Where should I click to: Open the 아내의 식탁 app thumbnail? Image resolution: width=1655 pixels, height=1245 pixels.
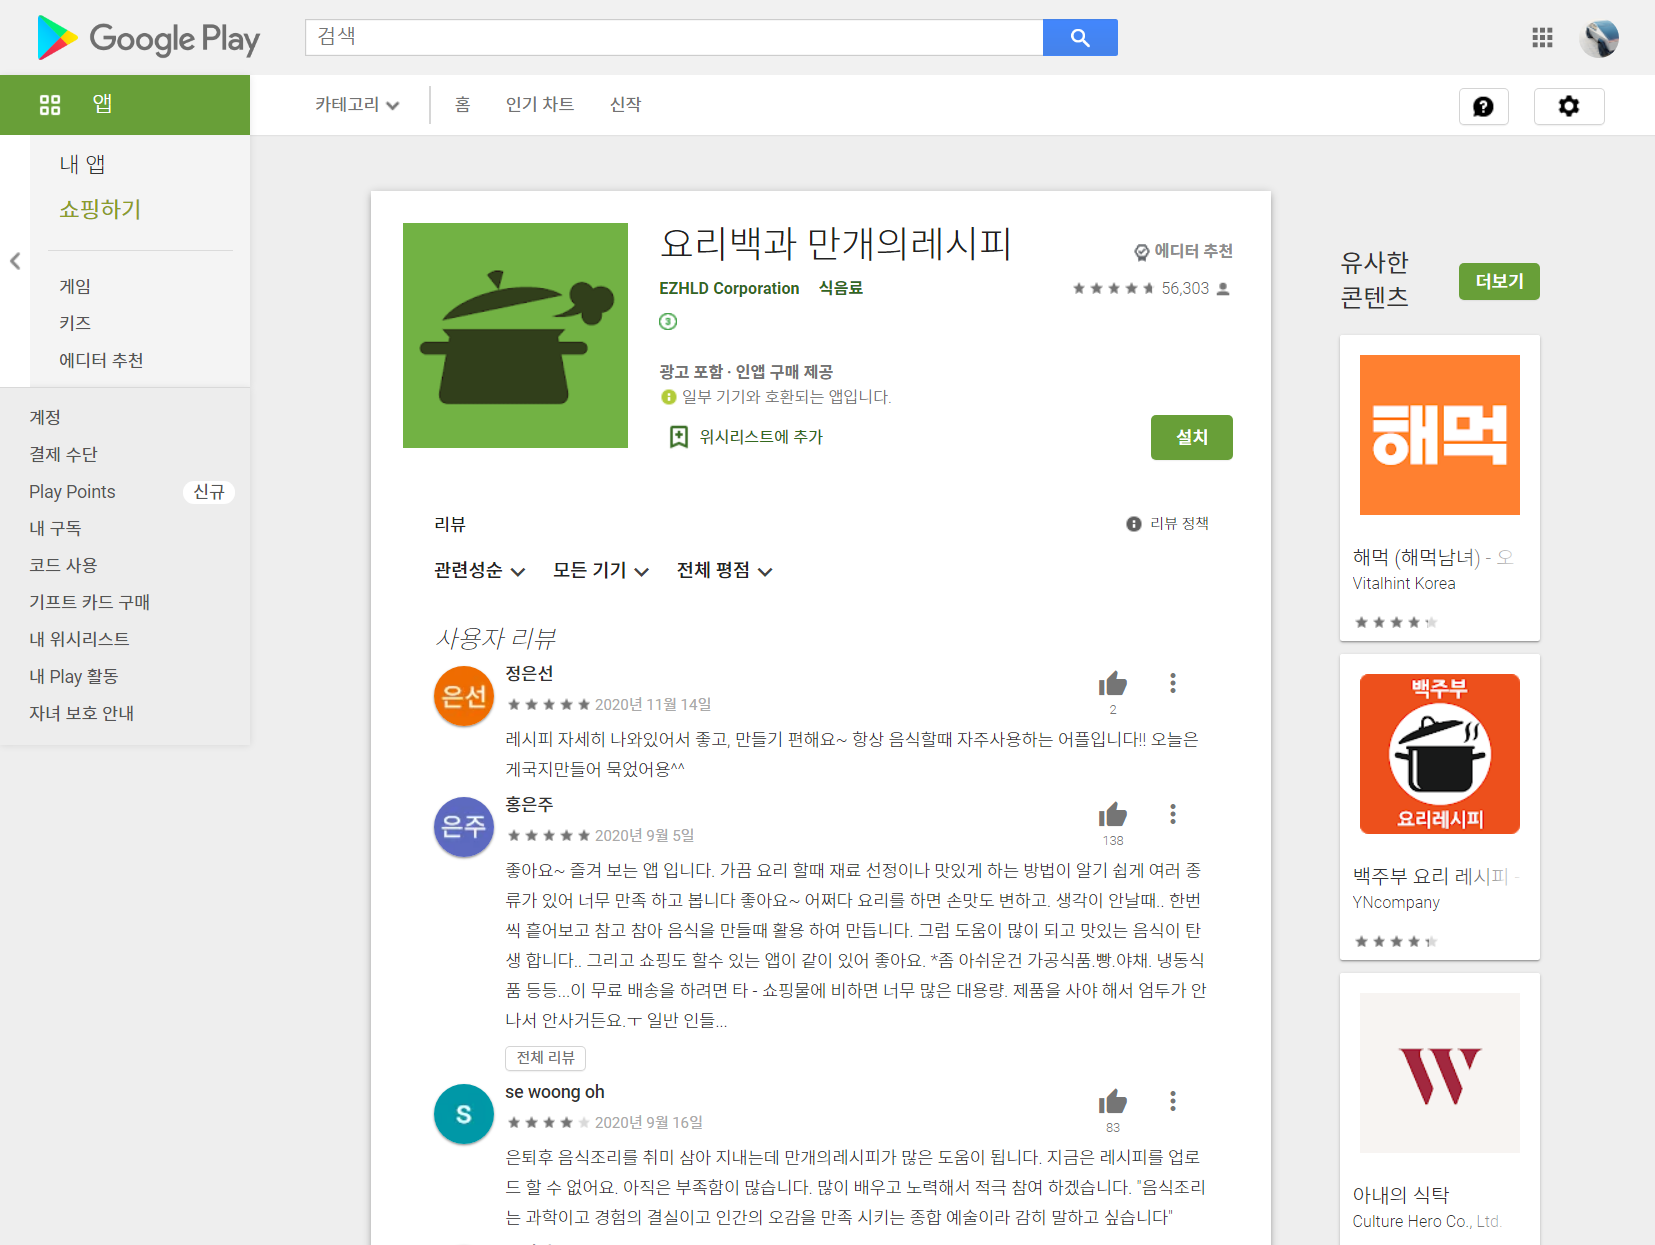point(1440,1073)
